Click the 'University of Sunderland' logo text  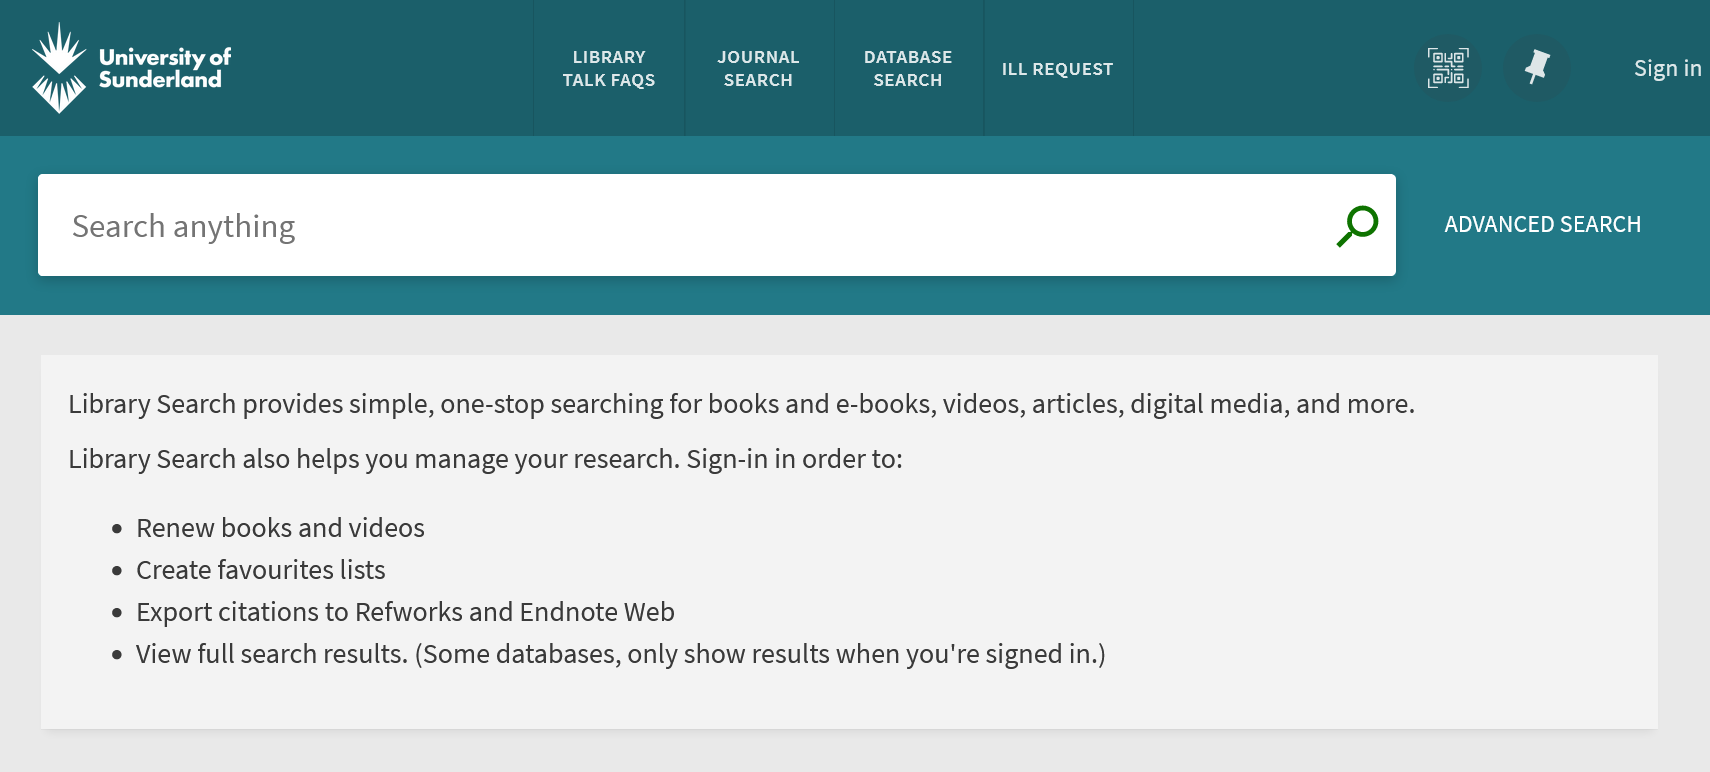(x=165, y=68)
